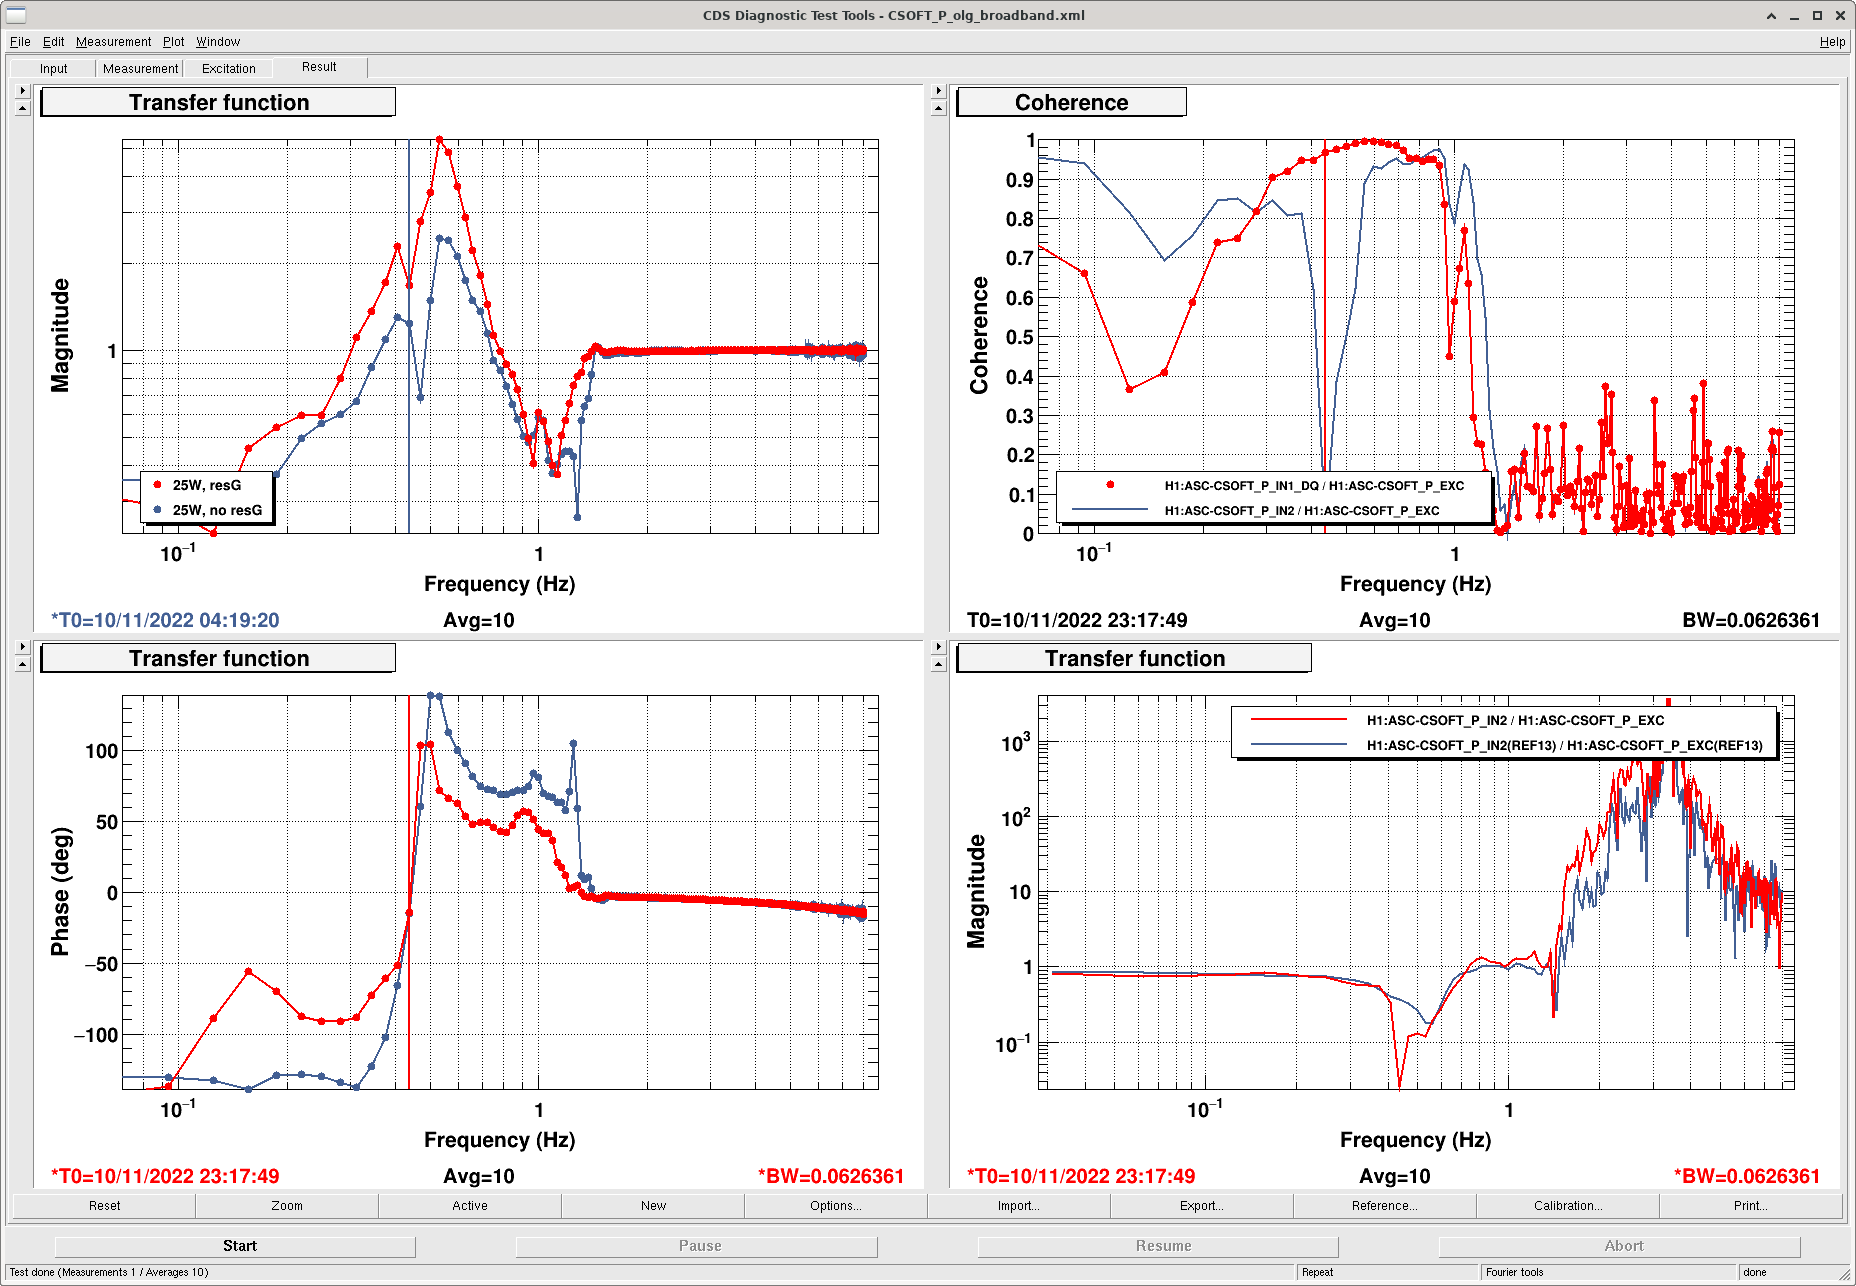This screenshot has width=1856, height=1286.
Task: Switch to the Excitation tab
Action: (x=228, y=69)
